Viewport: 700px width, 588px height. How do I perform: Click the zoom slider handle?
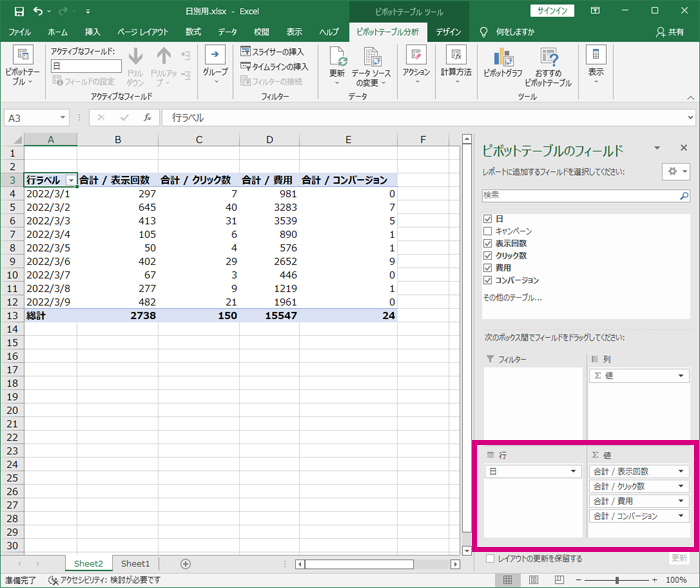click(617, 580)
